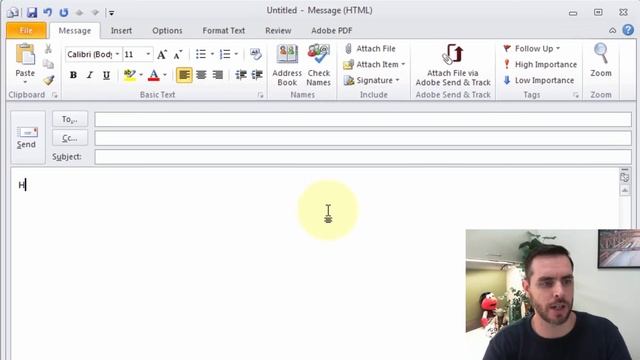Viewport: 640px width, 360px height.
Task: Open the Calibri font name dropdown
Action: (x=118, y=54)
